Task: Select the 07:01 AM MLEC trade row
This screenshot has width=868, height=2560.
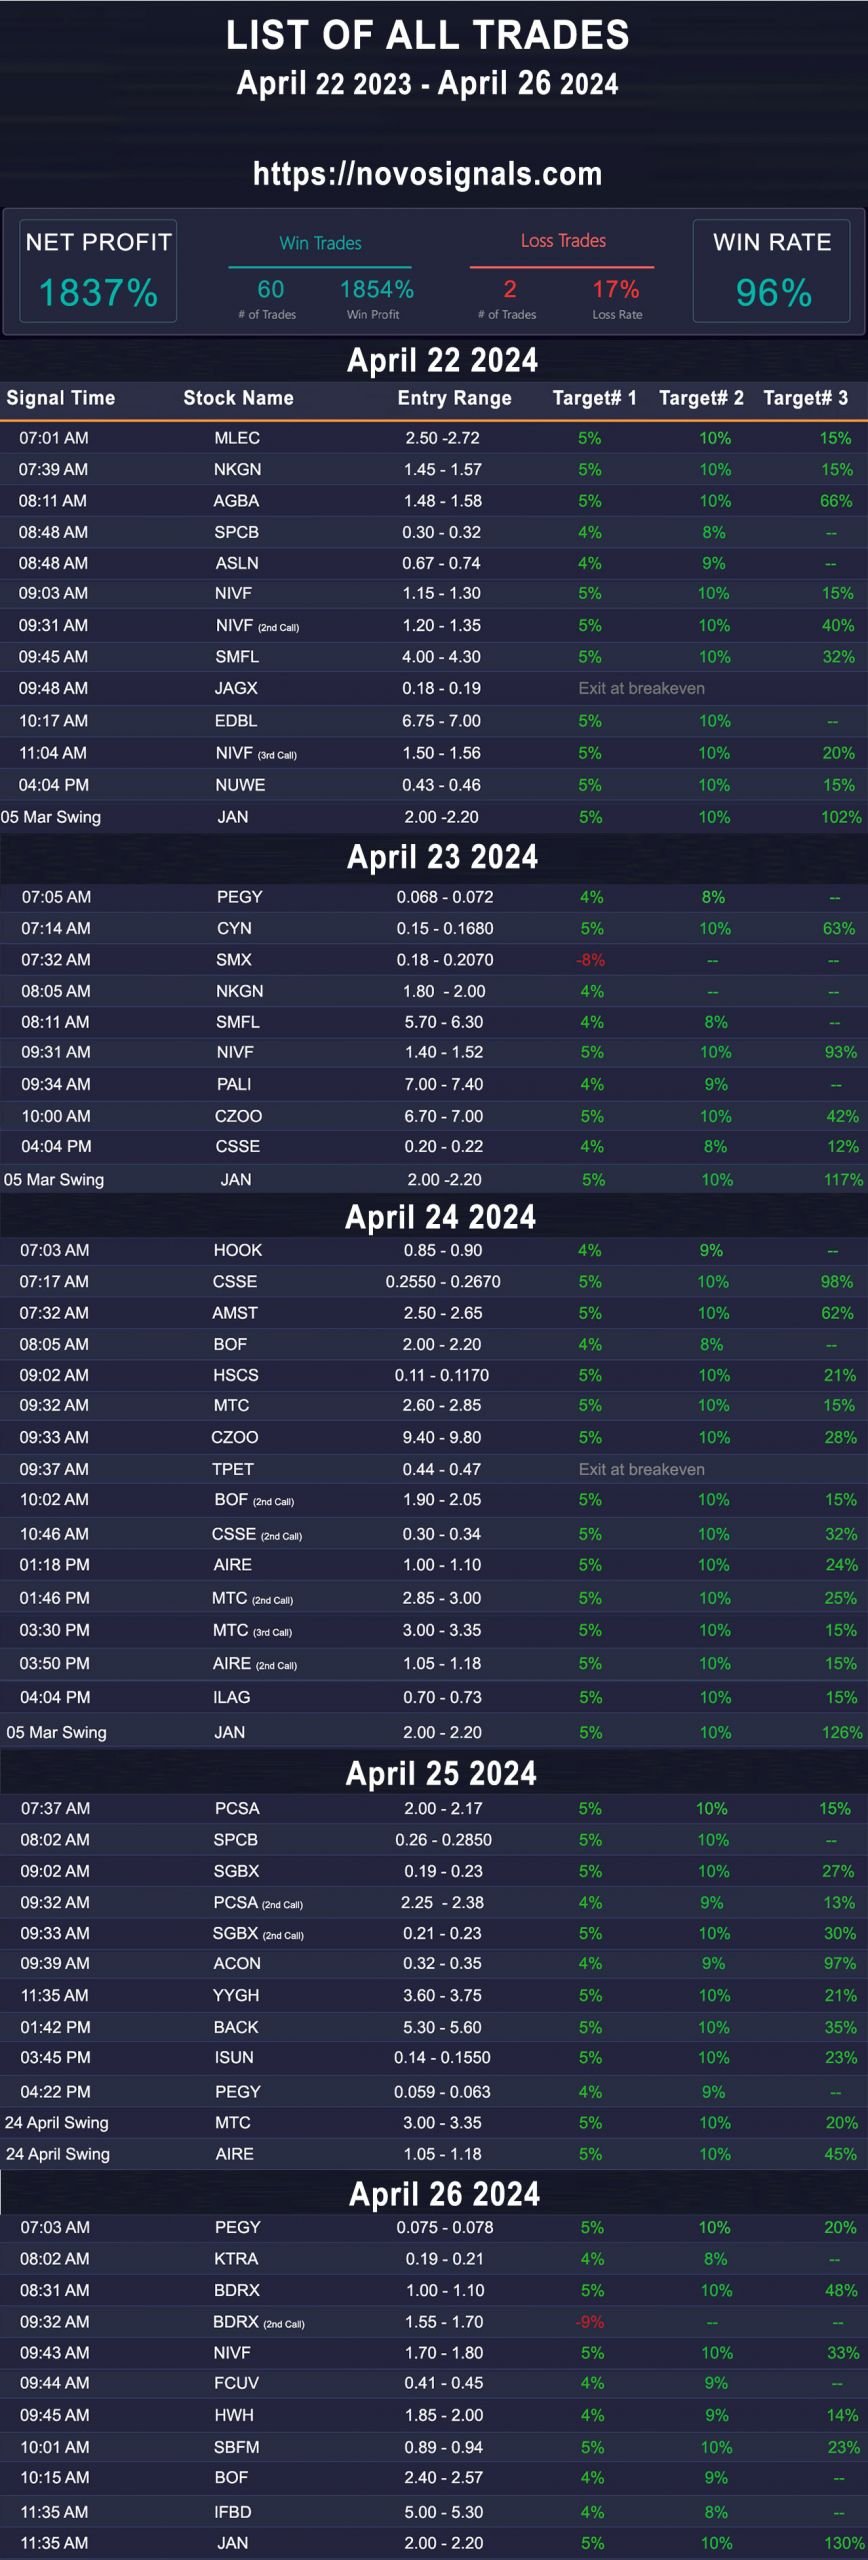Action: tap(434, 438)
